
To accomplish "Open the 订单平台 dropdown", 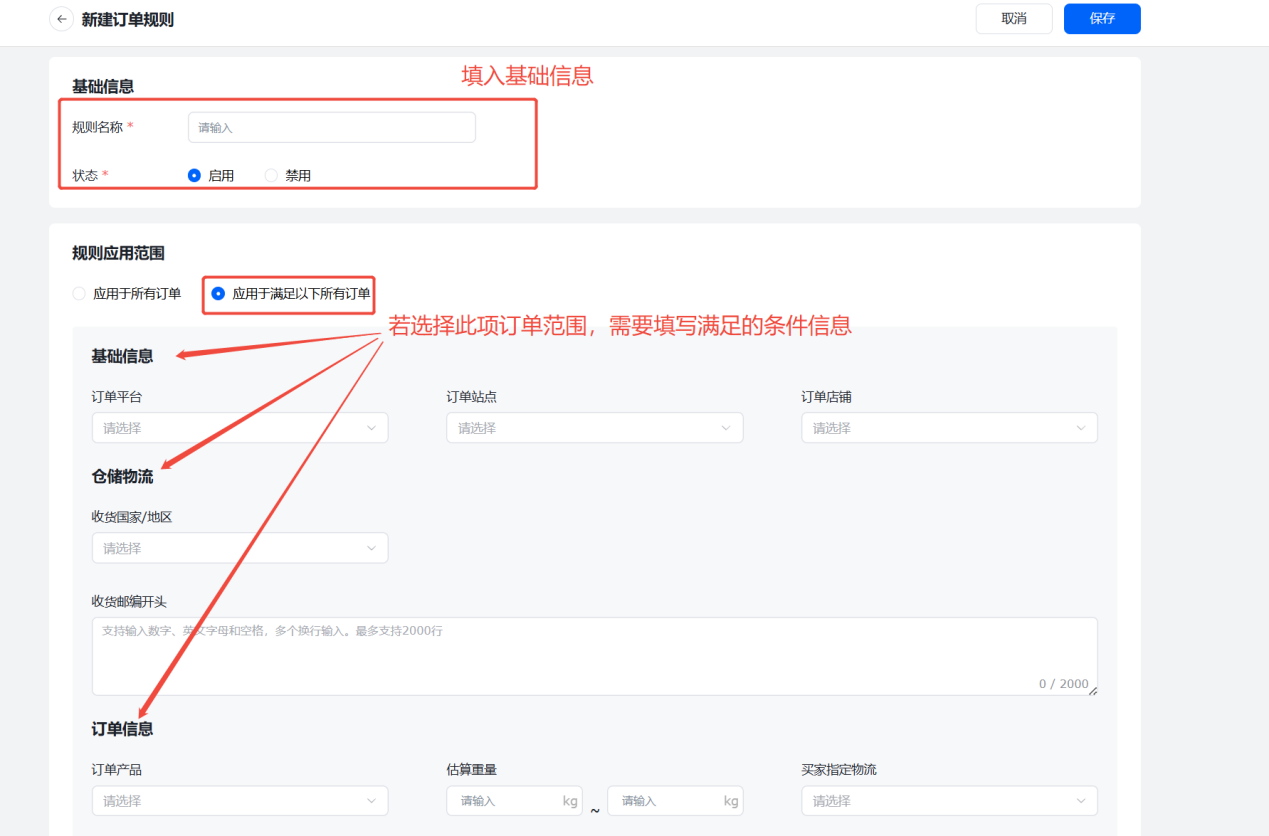I will [x=240, y=428].
